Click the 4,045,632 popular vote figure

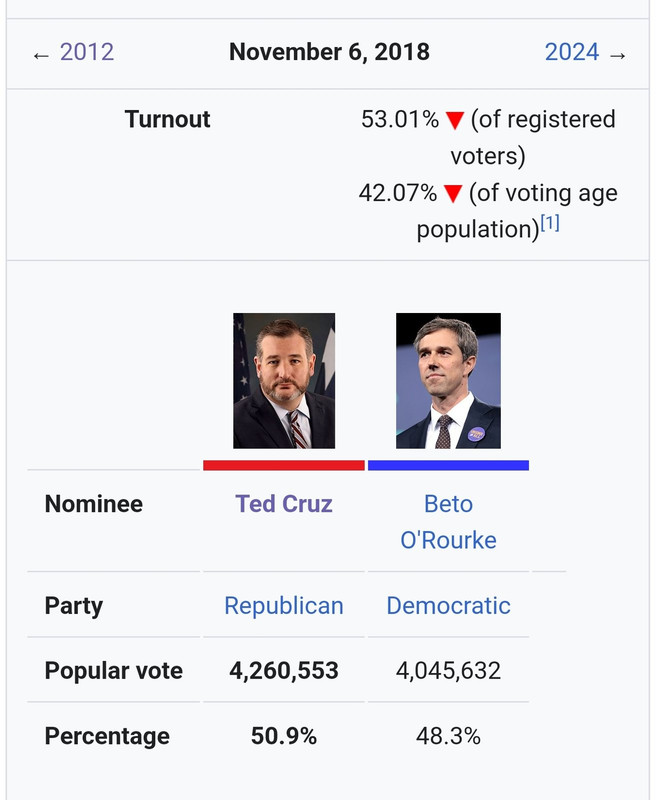tap(448, 671)
